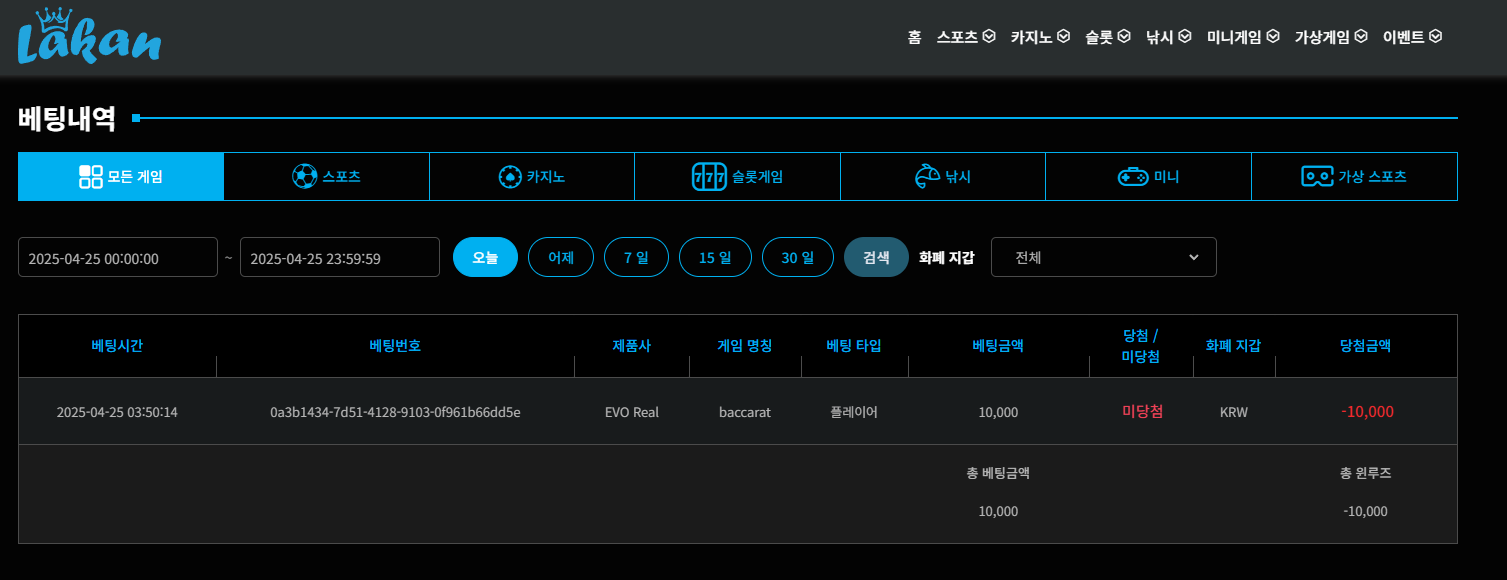Click the Lakan crown logo

[x=89, y=38]
